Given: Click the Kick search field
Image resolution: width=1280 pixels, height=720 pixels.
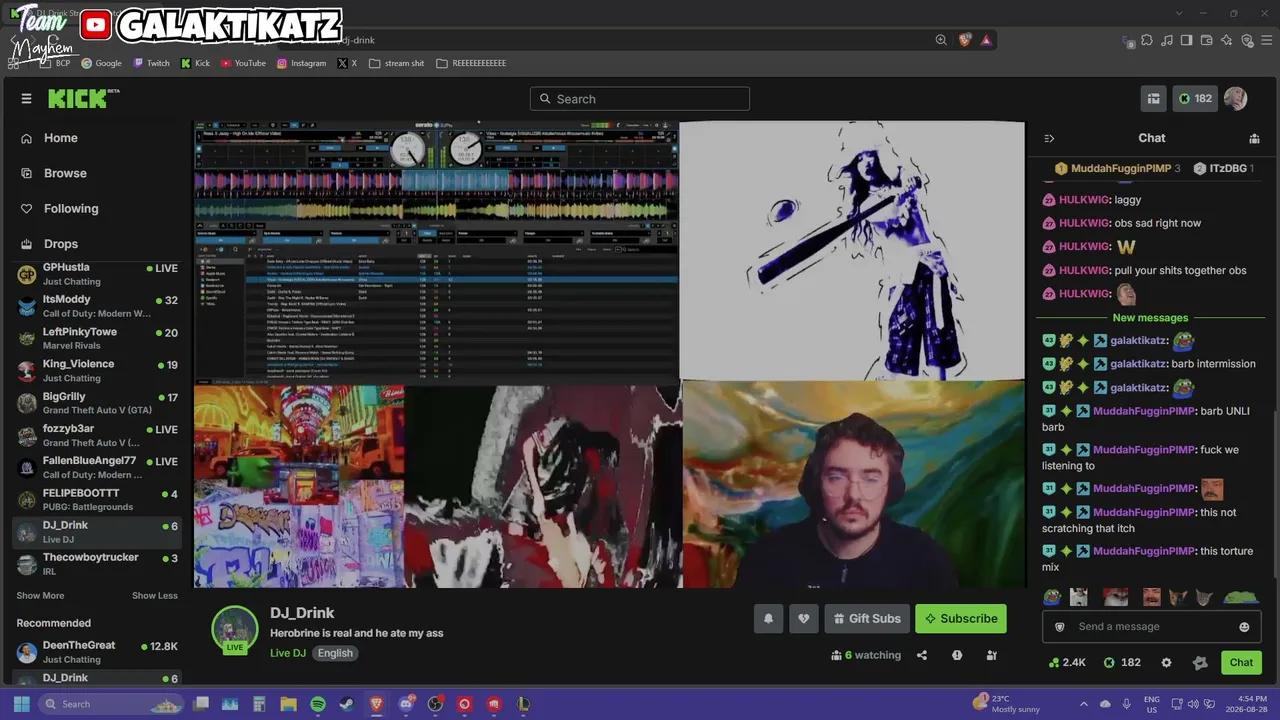Looking at the screenshot, I should (x=640, y=99).
